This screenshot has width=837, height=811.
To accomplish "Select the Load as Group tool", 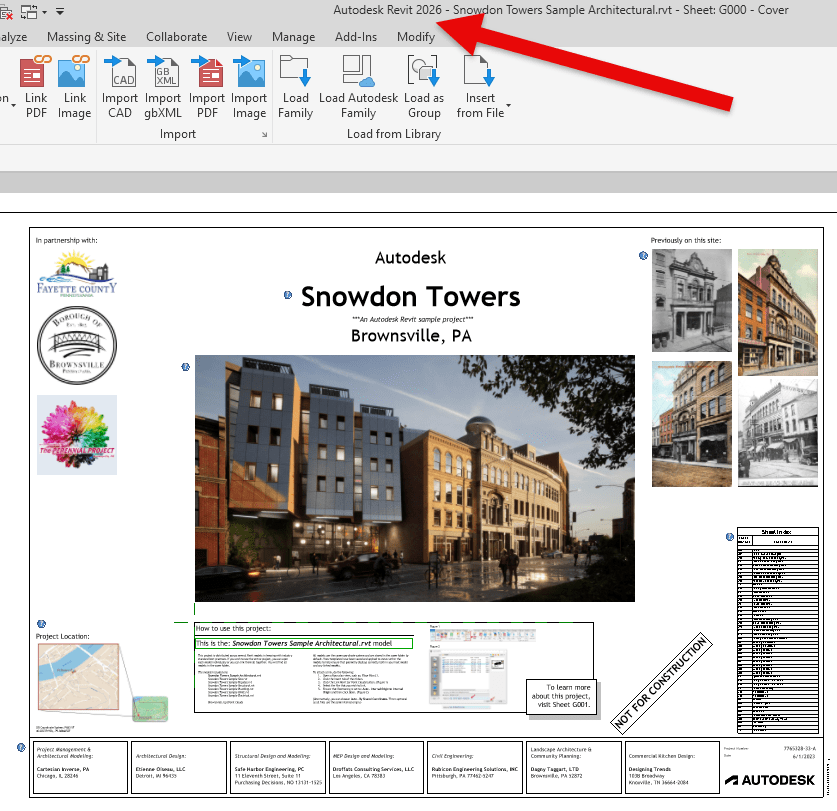I will pos(424,87).
